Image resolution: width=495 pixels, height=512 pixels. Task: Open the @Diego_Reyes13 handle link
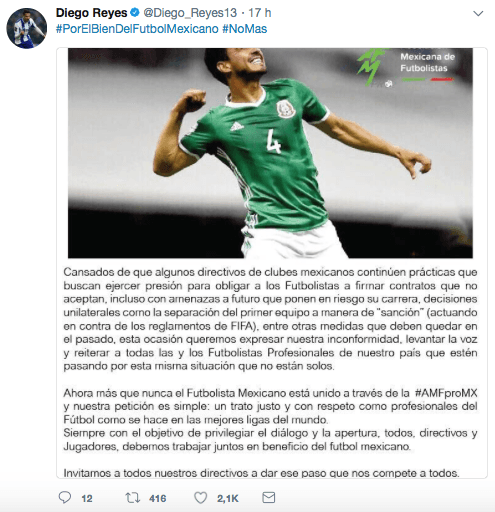click(190, 13)
